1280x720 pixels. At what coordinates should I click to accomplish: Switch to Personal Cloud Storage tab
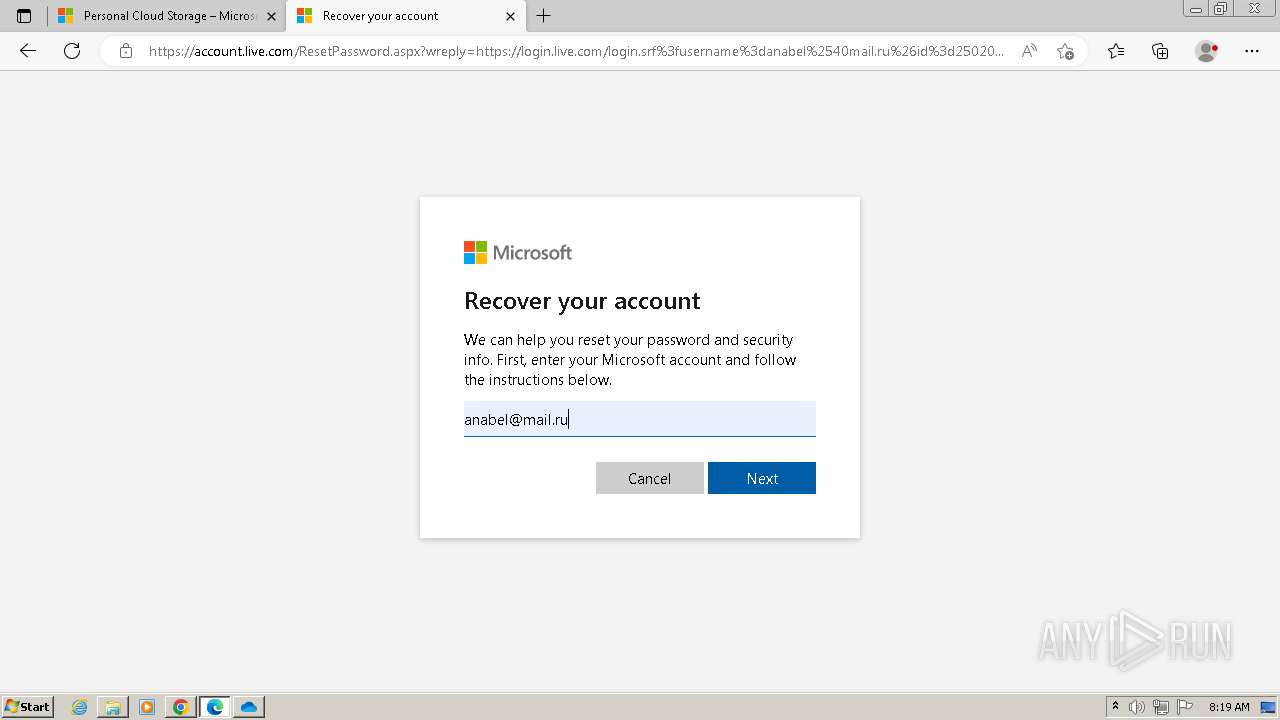pos(166,16)
